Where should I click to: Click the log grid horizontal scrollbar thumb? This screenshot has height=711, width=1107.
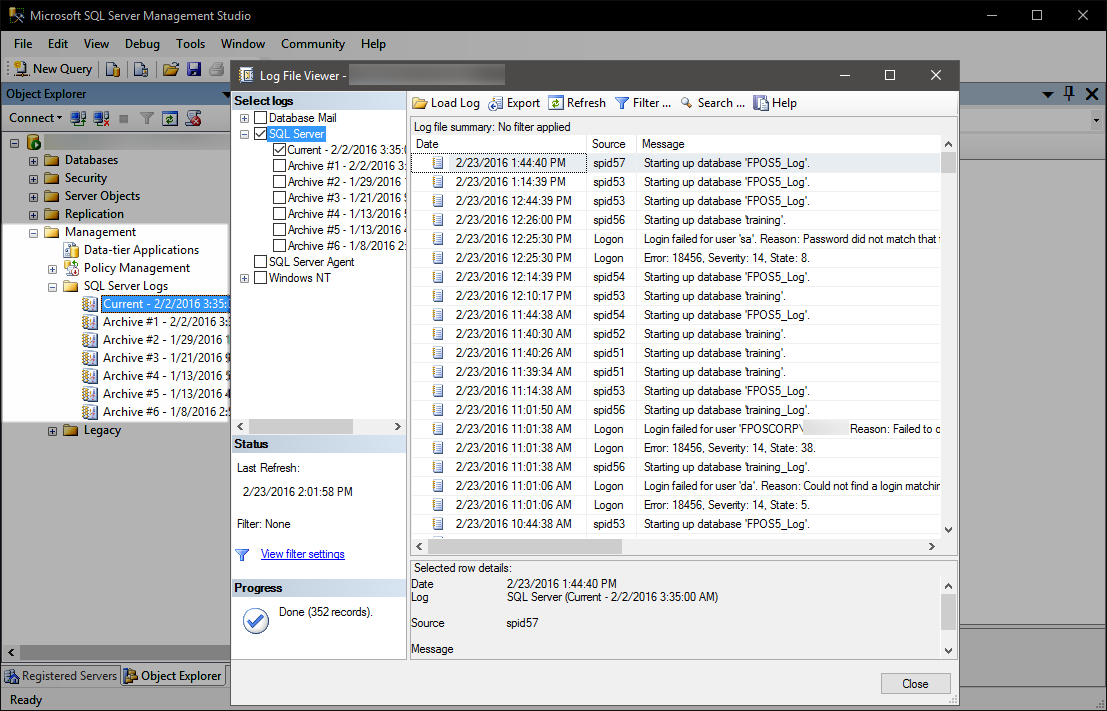(525, 546)
